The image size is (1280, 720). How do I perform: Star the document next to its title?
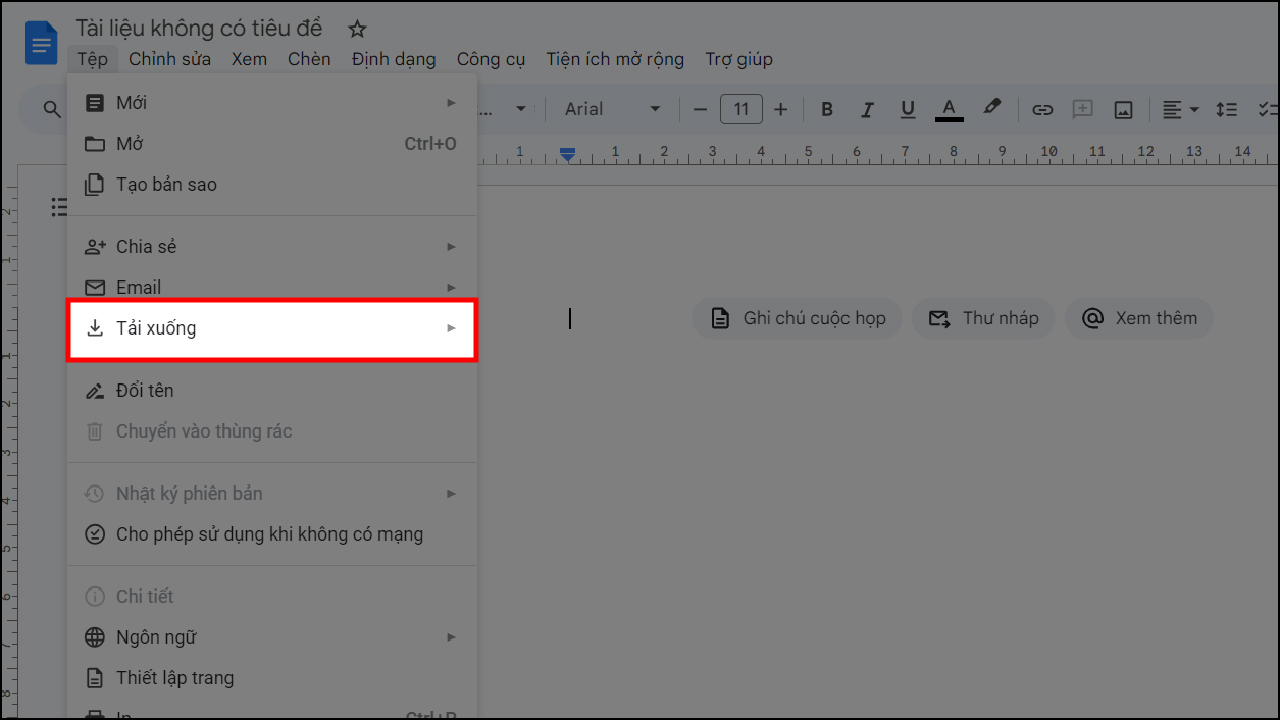pyautogui.click(x=357, y=28)
